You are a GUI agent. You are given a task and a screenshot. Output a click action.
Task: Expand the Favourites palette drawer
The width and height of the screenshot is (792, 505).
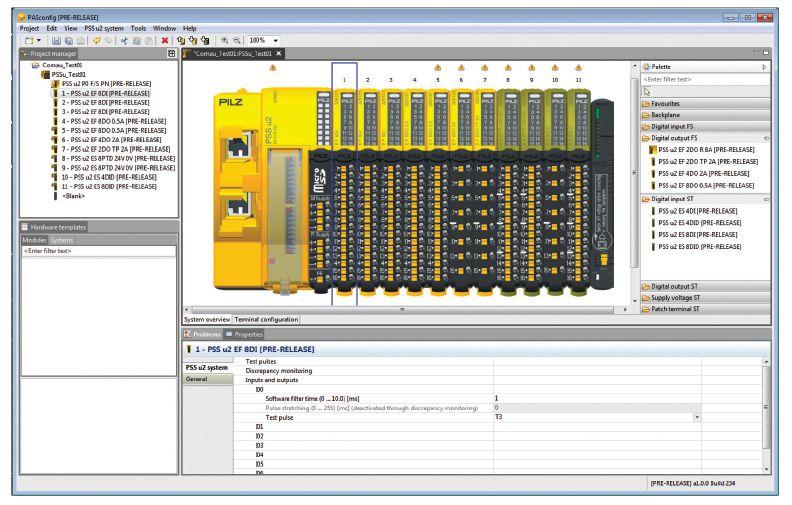pyautogui.click(x=706, y=104)
